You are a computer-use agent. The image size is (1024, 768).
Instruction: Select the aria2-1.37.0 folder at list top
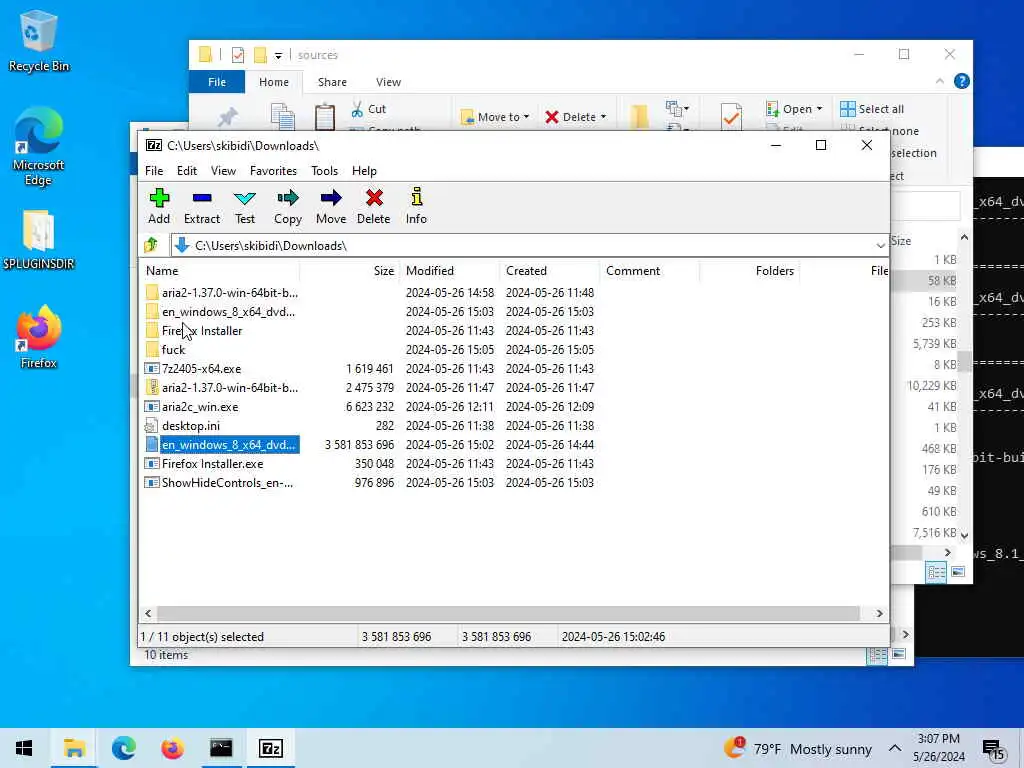click(230, 293)
